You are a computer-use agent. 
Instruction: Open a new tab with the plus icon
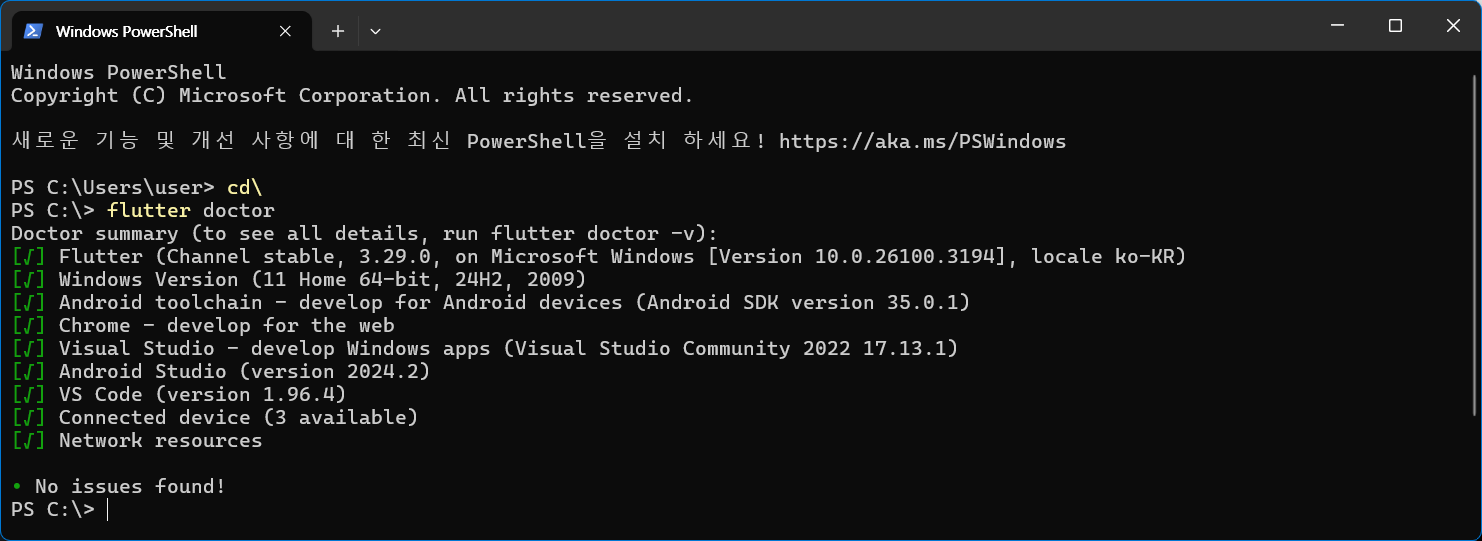coord(338,31)
